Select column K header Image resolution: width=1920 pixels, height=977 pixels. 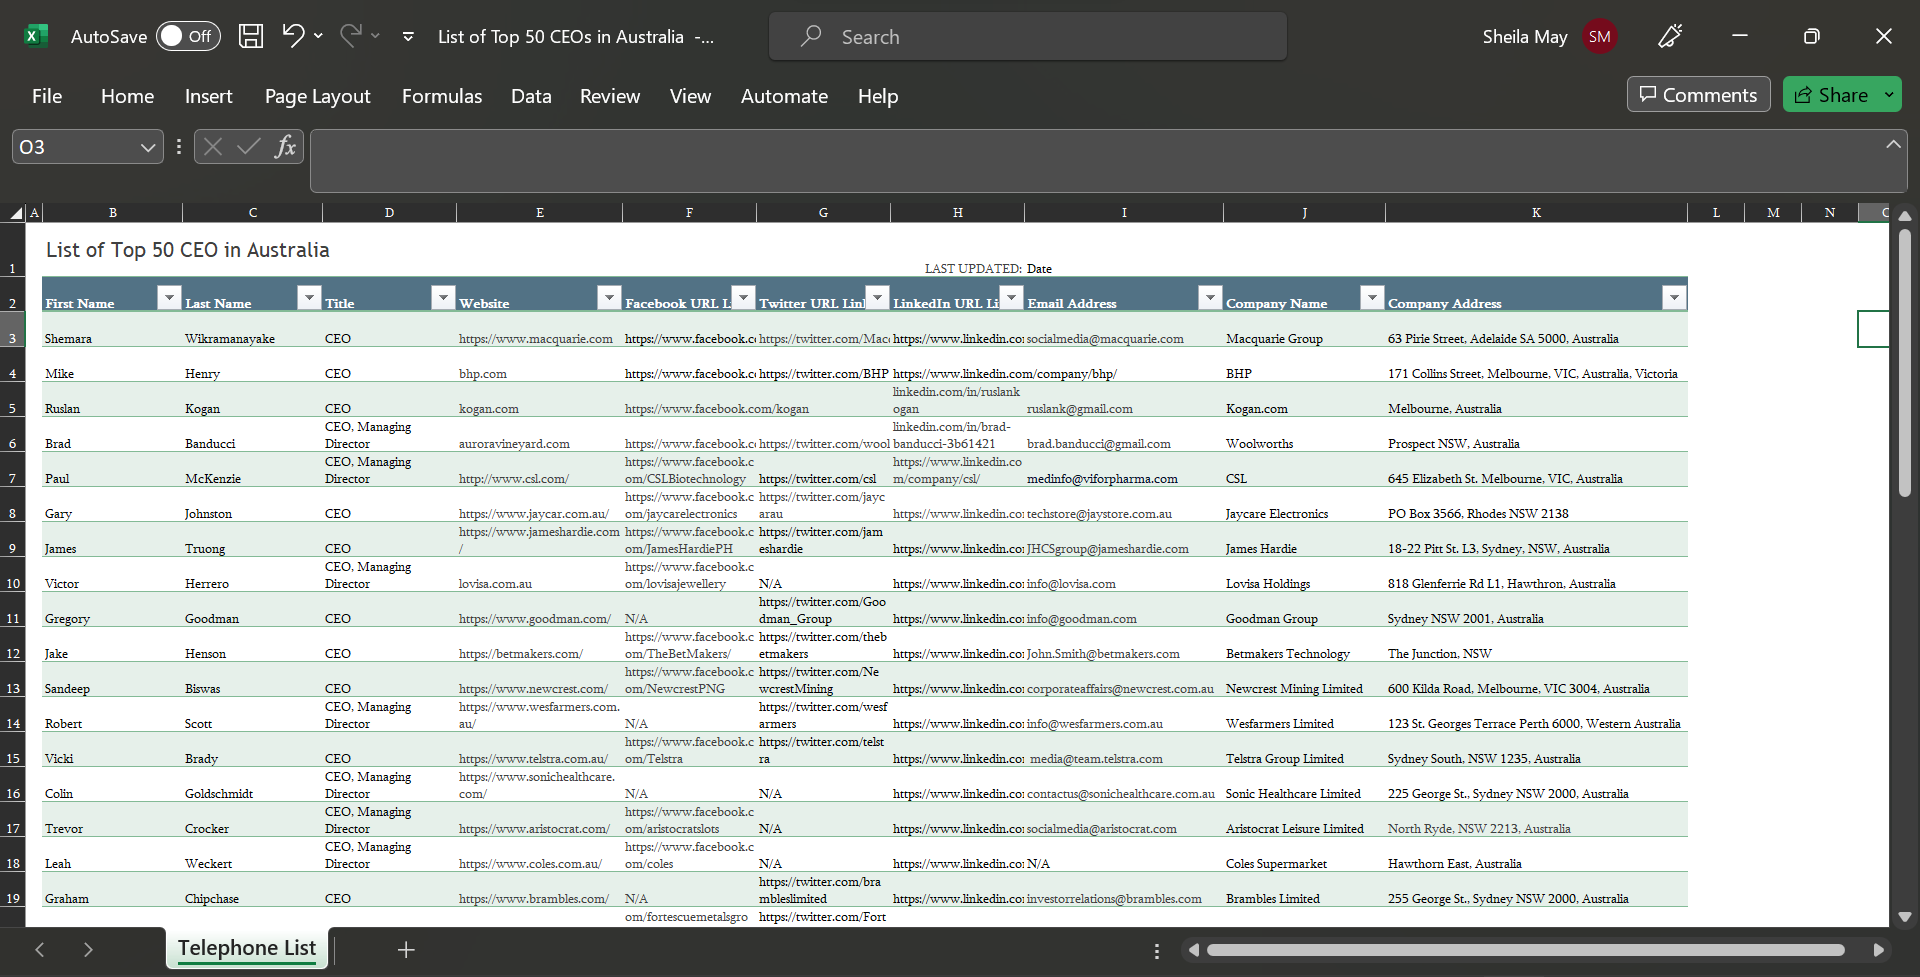pyautogui.click(x=1536, y=212)
